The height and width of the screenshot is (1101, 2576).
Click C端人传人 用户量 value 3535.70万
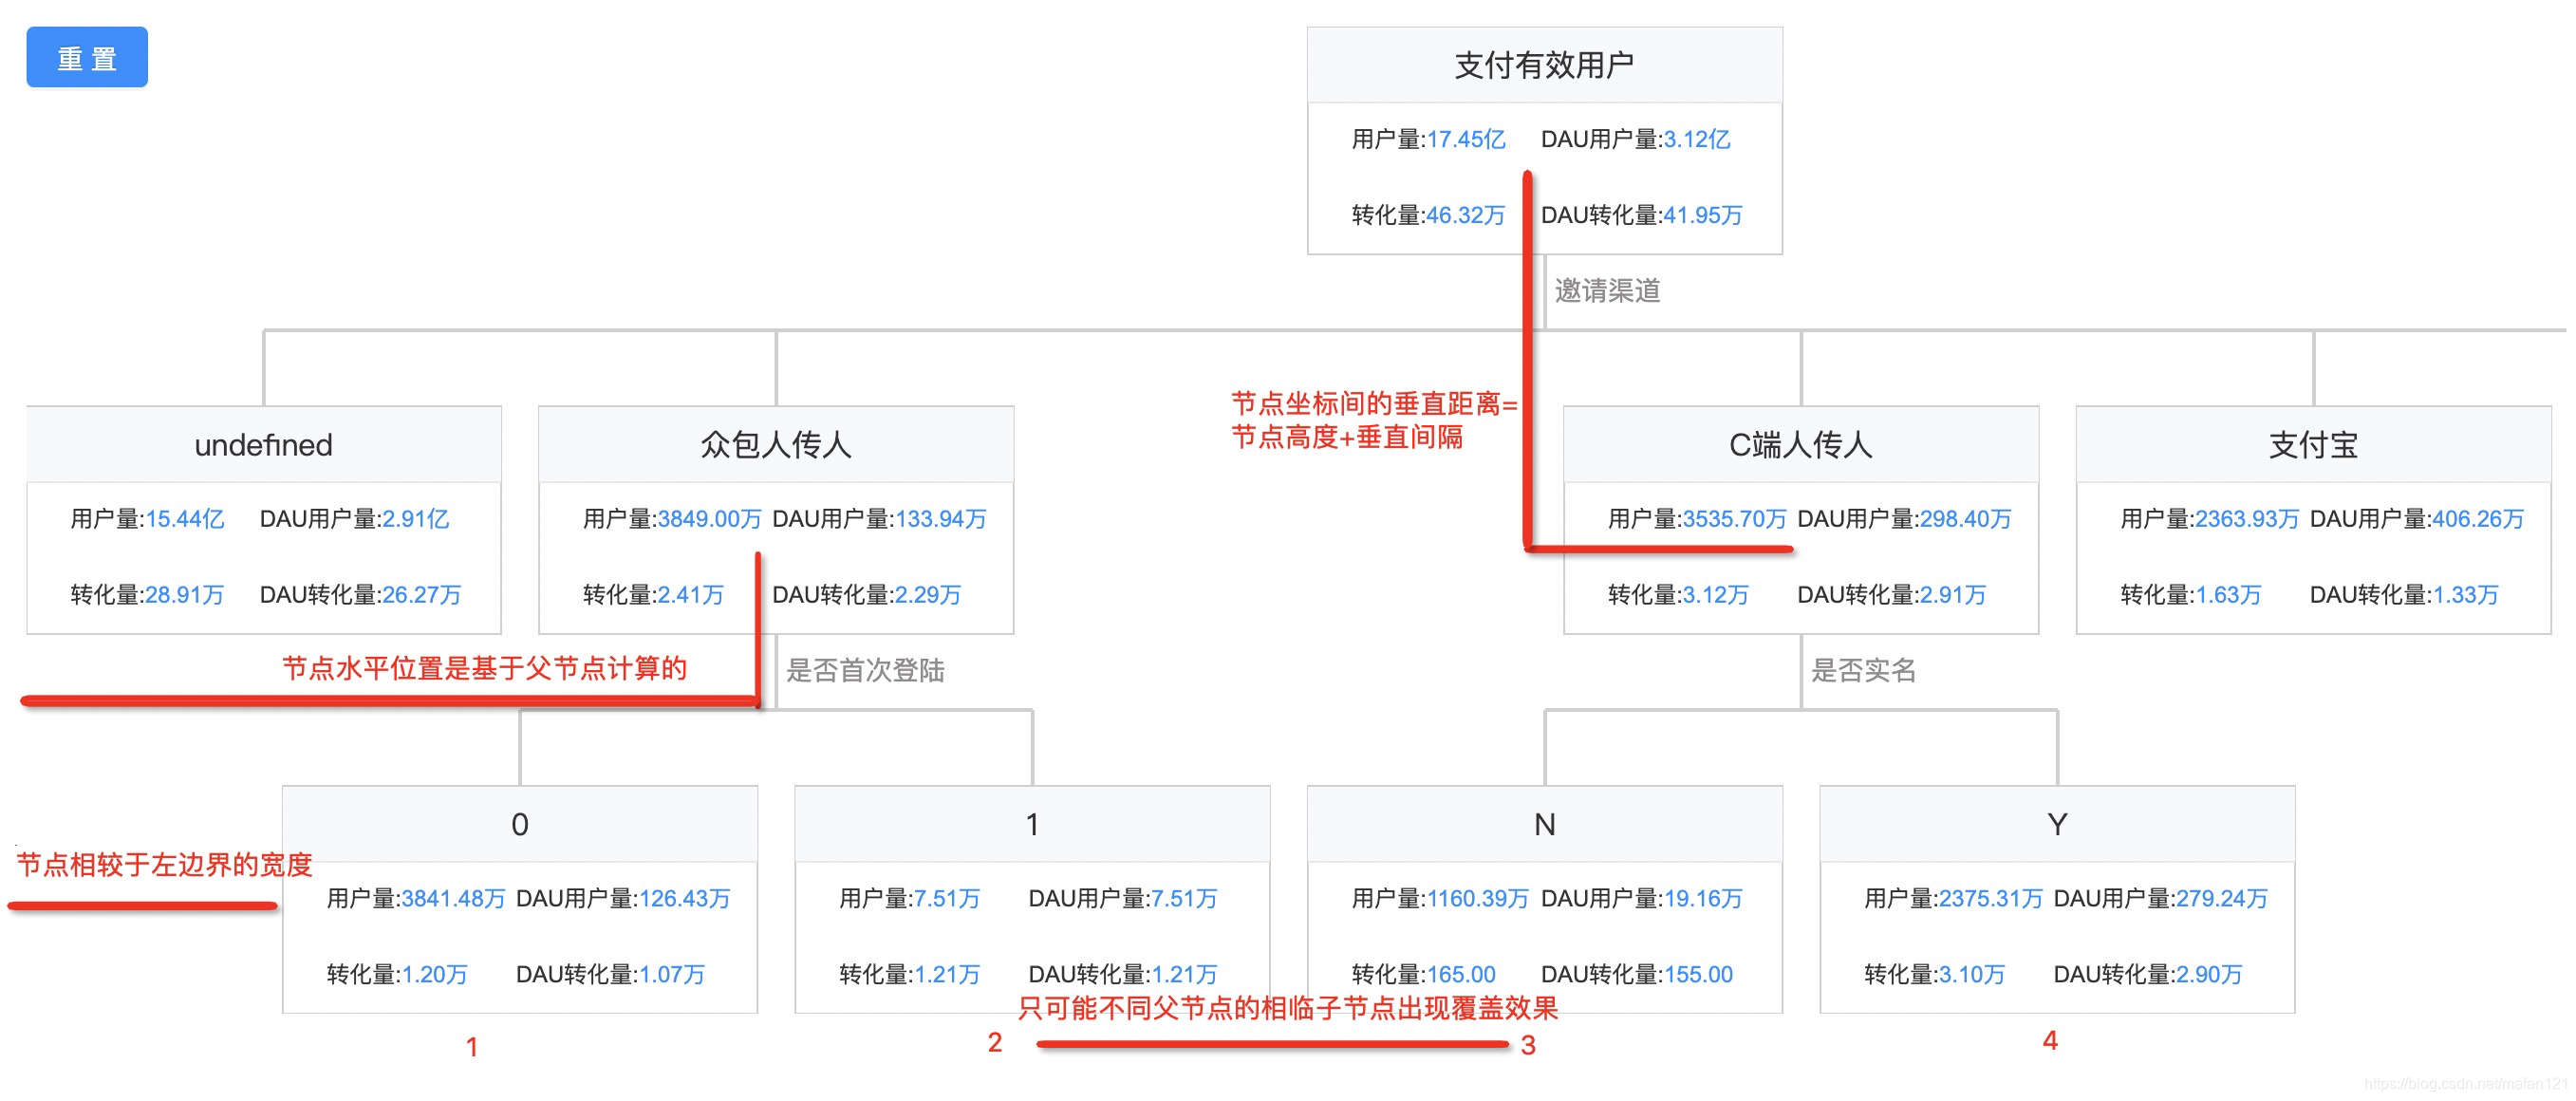(x=1735, y=519)
